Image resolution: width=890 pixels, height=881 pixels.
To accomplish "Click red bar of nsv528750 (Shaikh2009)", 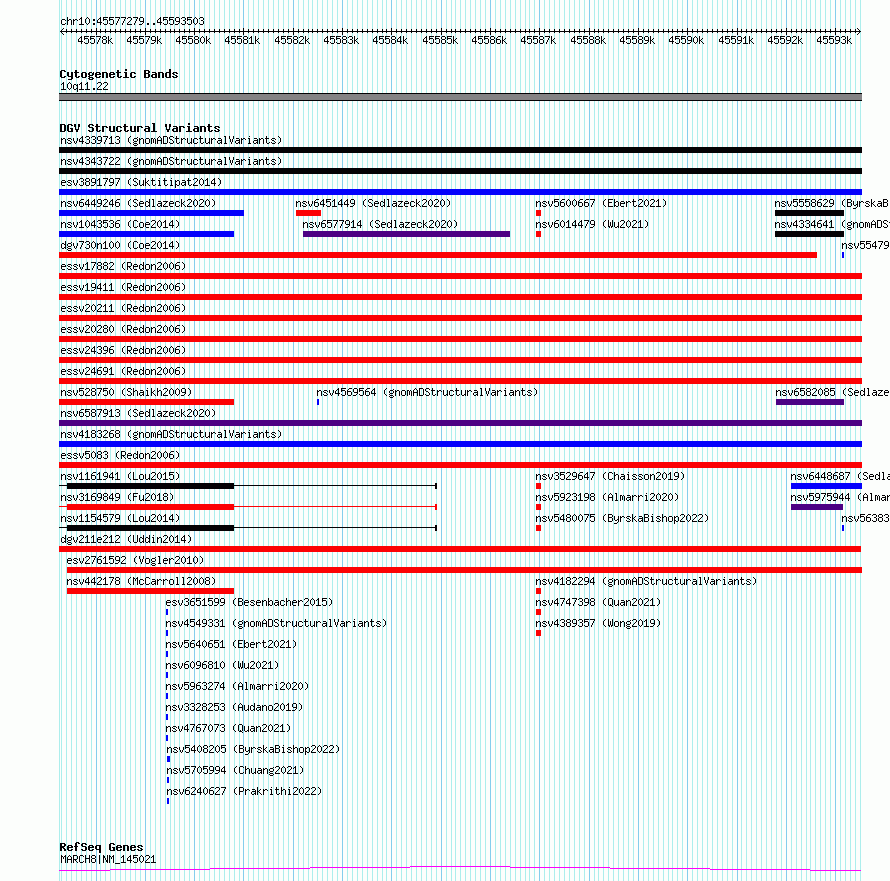I will (x=146, y=402).
